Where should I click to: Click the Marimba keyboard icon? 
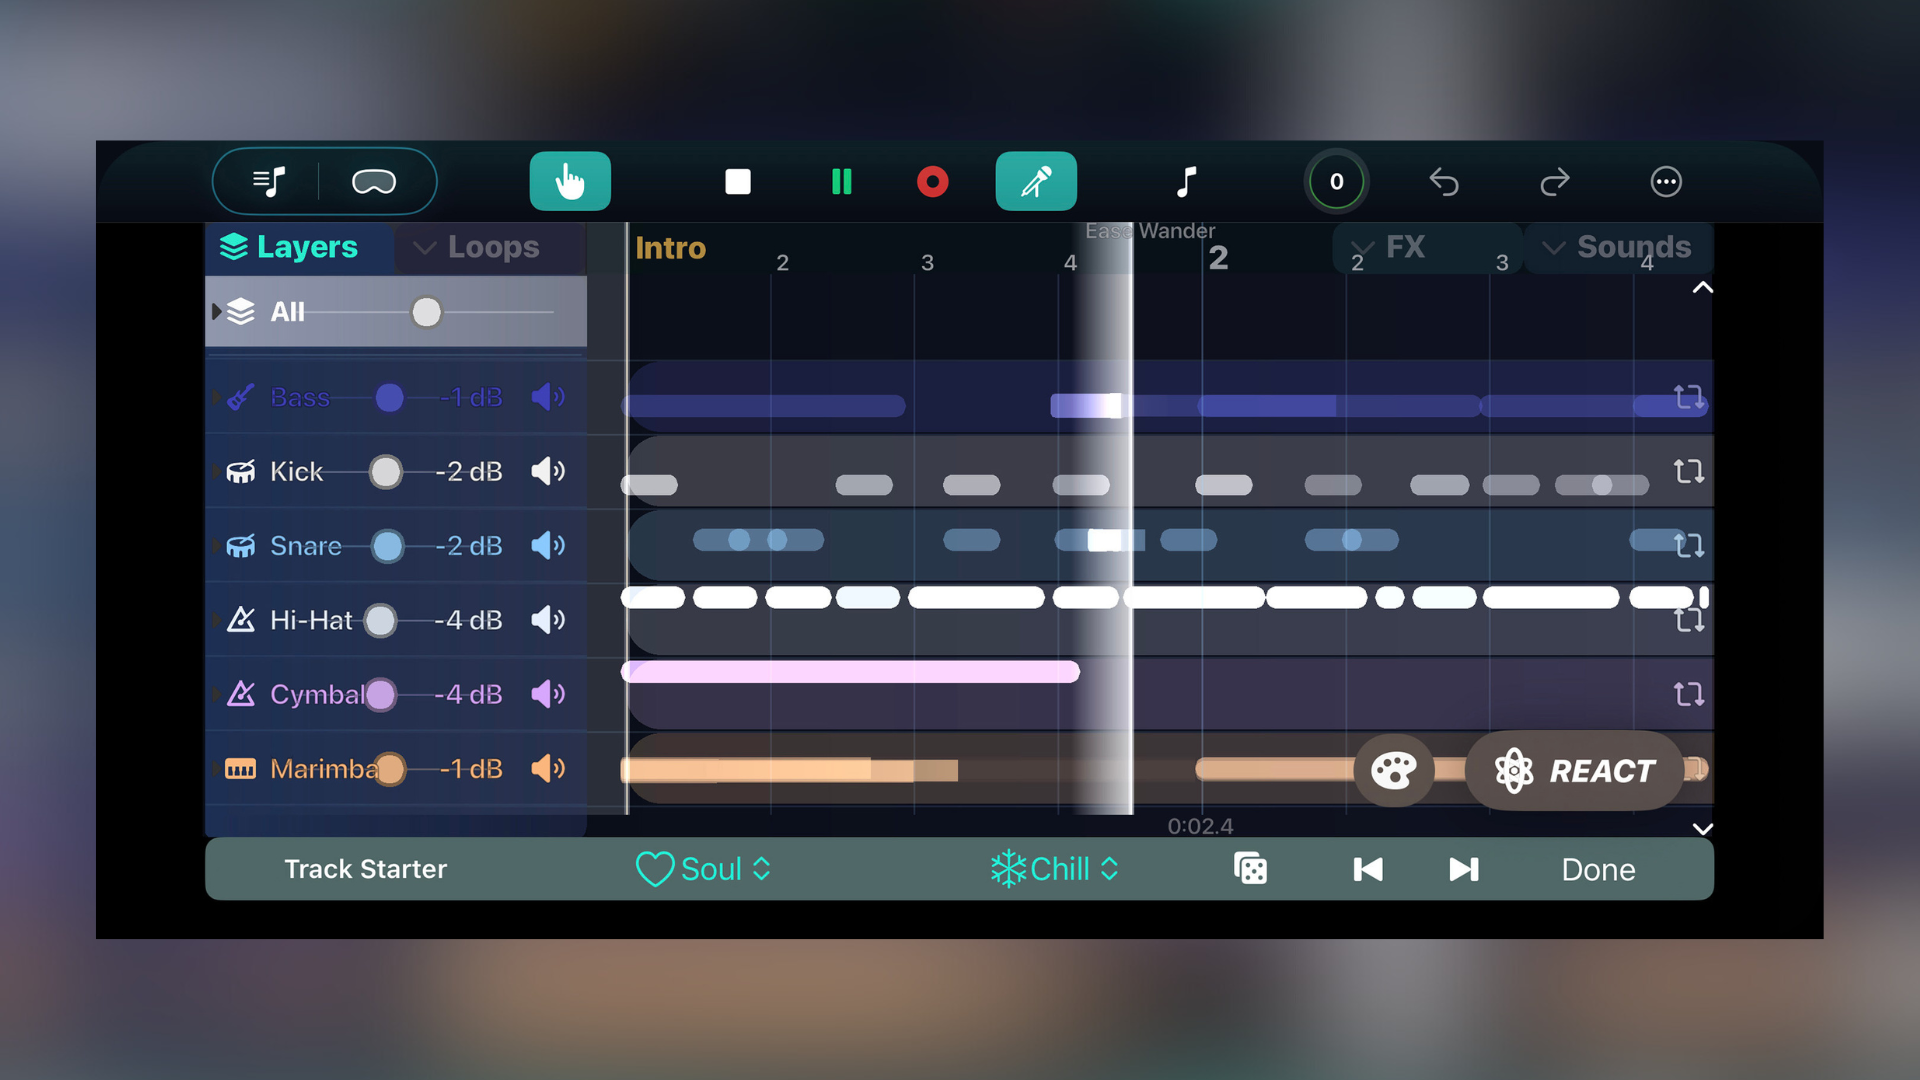point(240,769)
